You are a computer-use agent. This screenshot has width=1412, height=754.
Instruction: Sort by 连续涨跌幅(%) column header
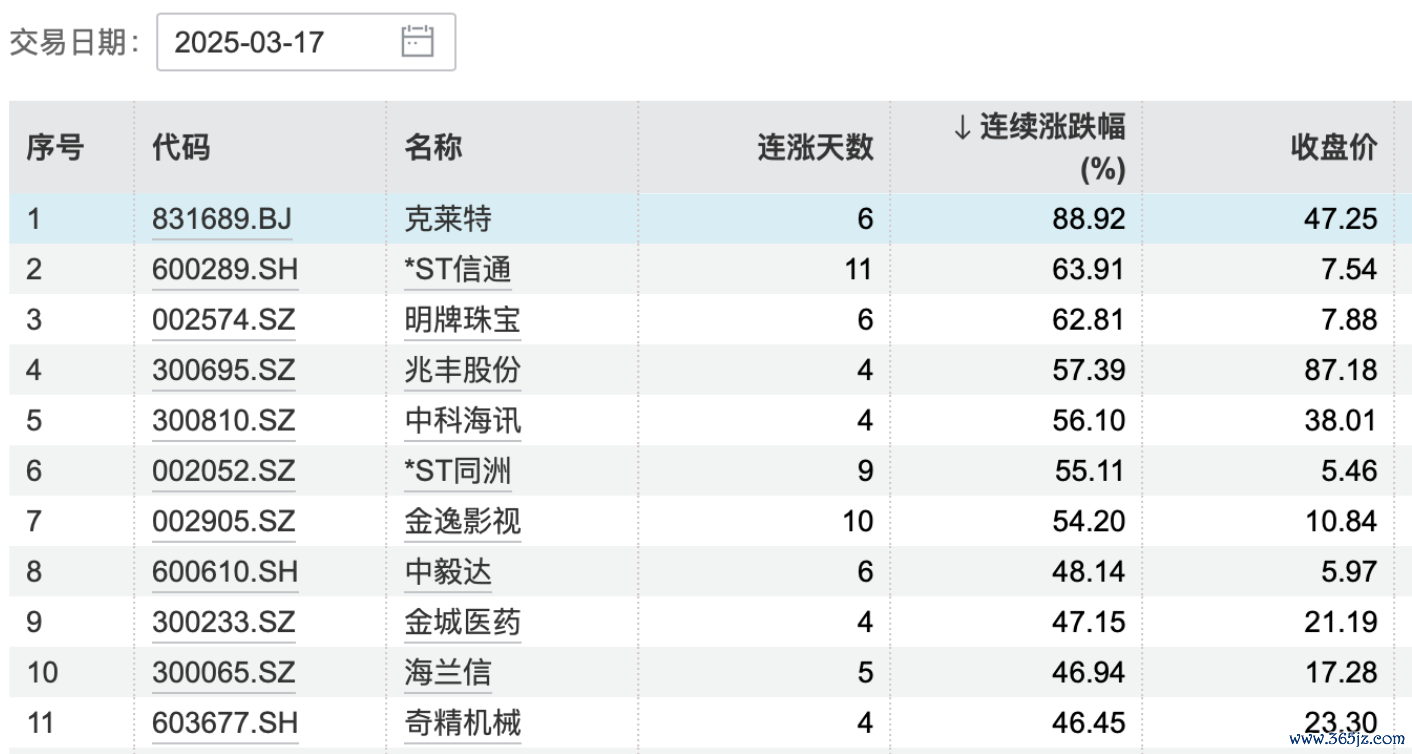1038,148
